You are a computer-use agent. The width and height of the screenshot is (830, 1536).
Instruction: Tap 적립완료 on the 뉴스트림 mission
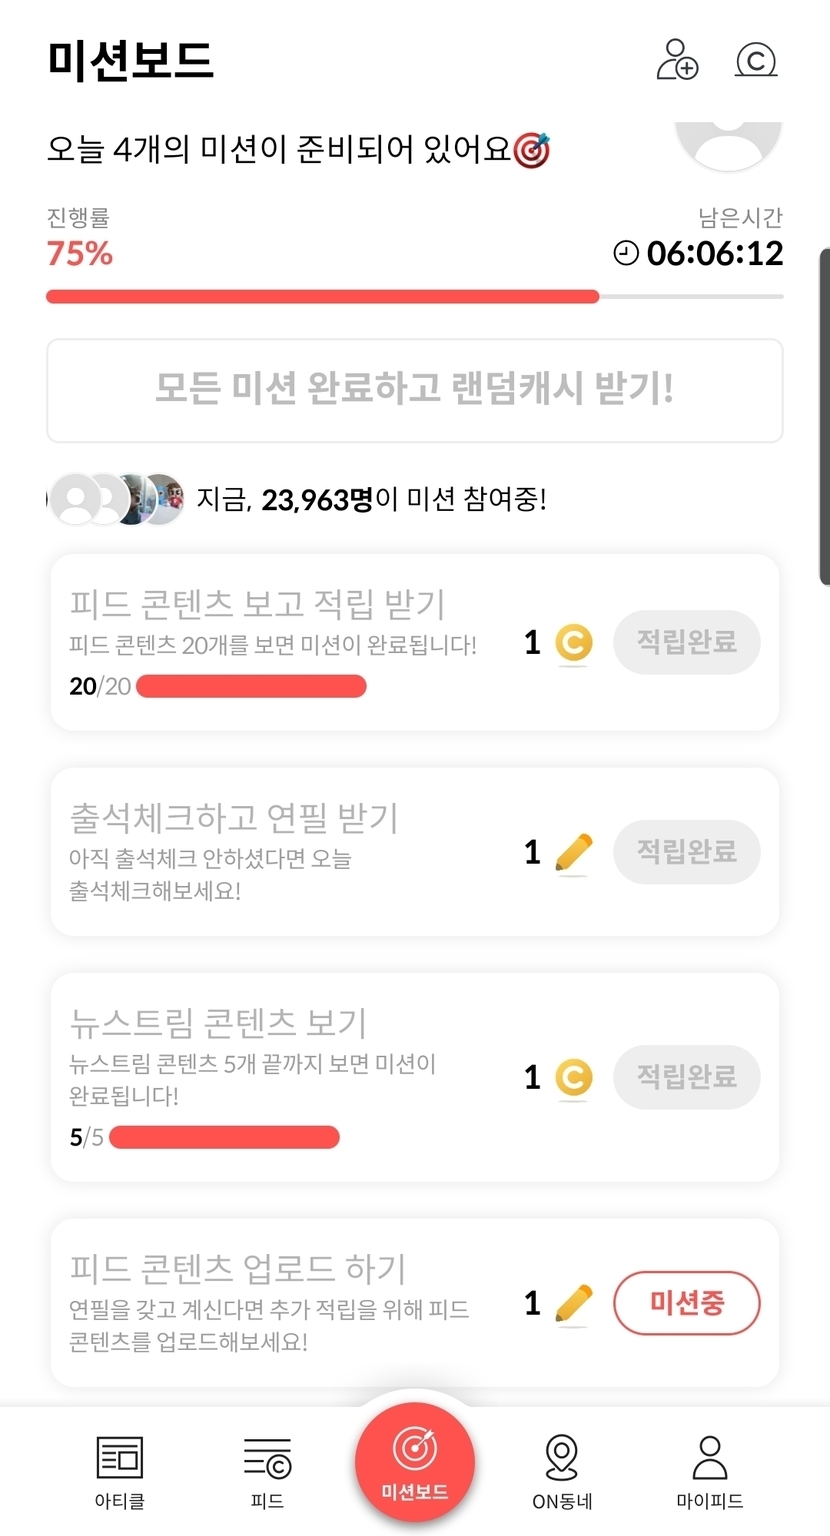pos(687,1077)
